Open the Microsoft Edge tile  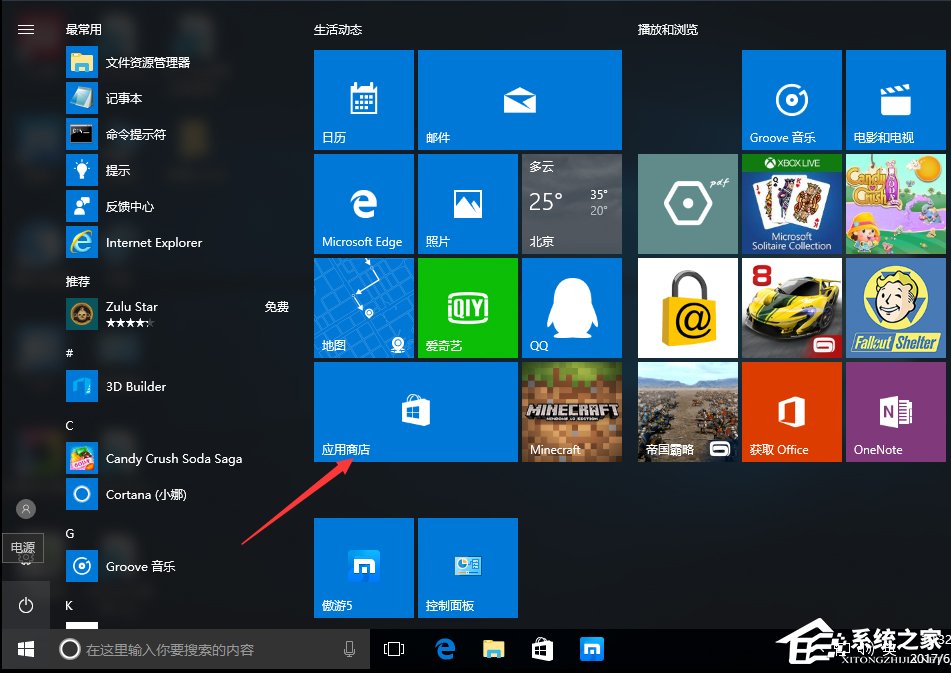point(363,203)
